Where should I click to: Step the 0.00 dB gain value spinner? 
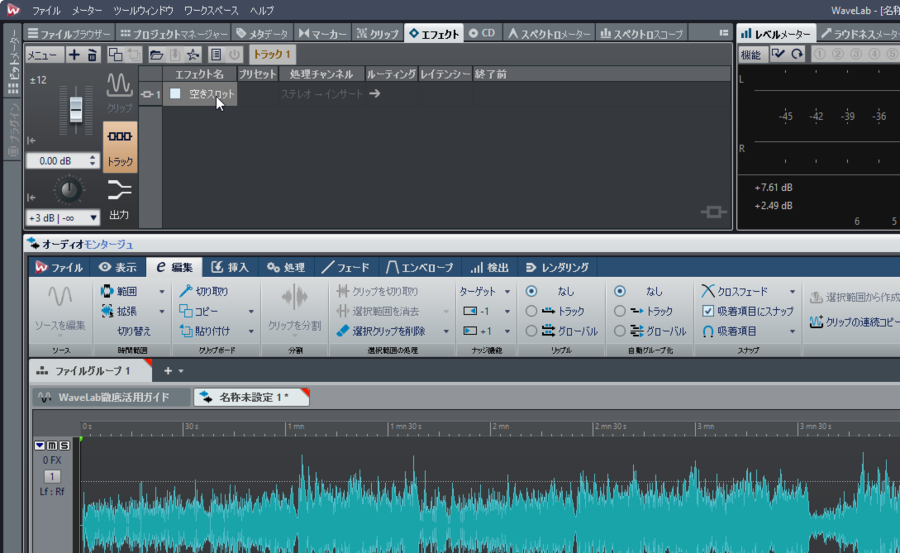(x=93, y=161)
